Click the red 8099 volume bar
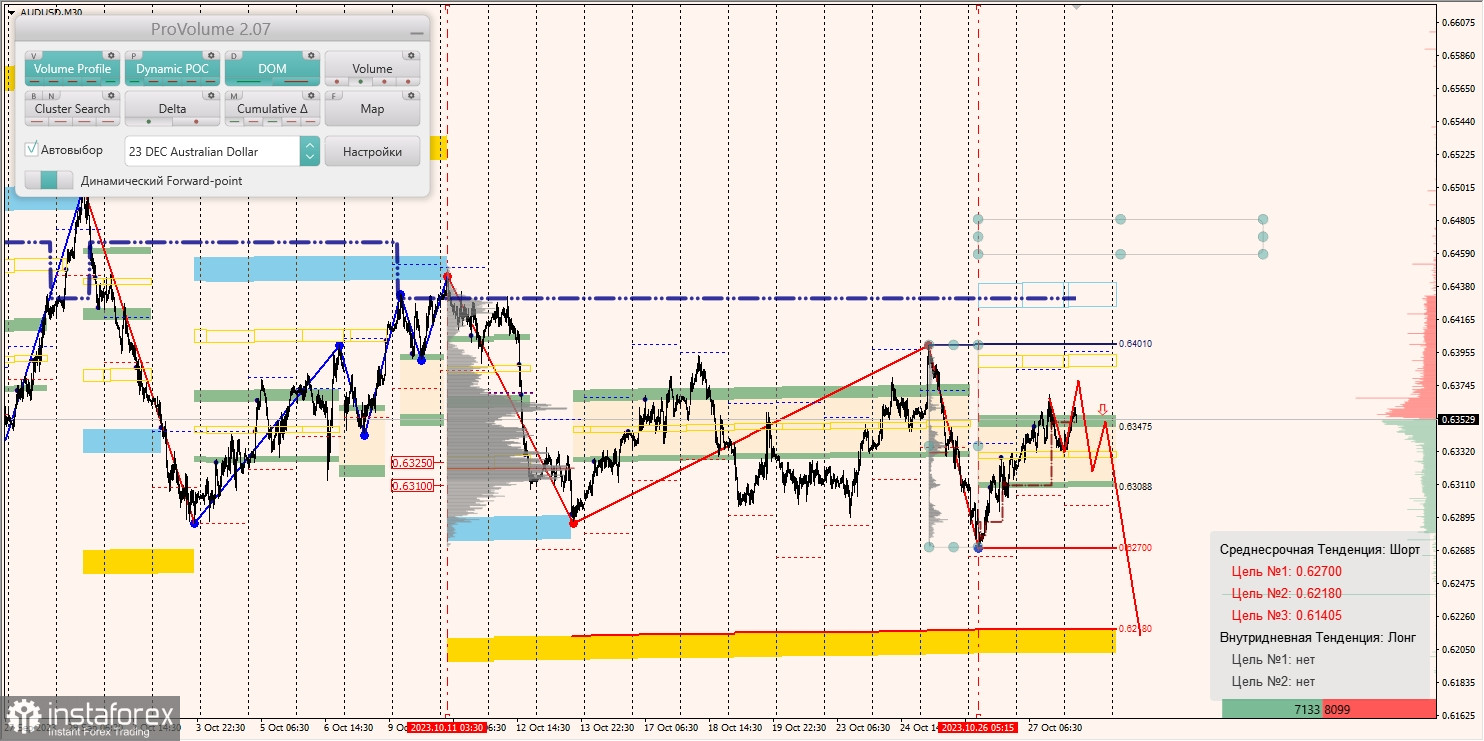The image size is (1484, 741). pyautogui.click(x=1379, y=709)
